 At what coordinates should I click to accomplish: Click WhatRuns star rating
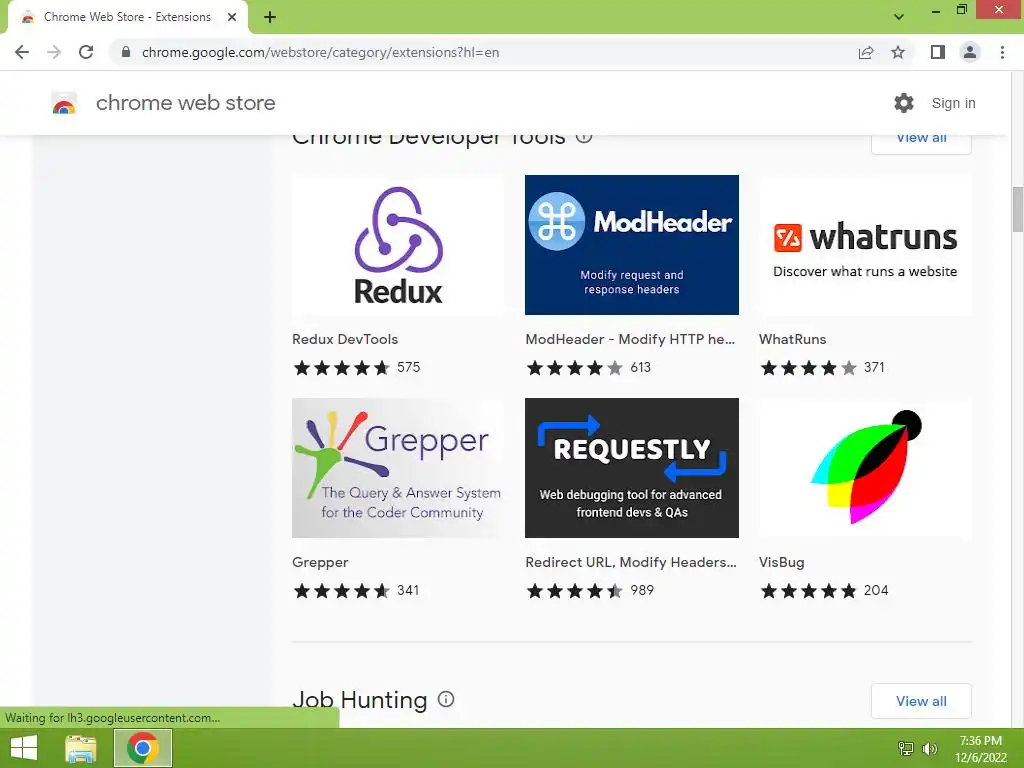(808, 368)
